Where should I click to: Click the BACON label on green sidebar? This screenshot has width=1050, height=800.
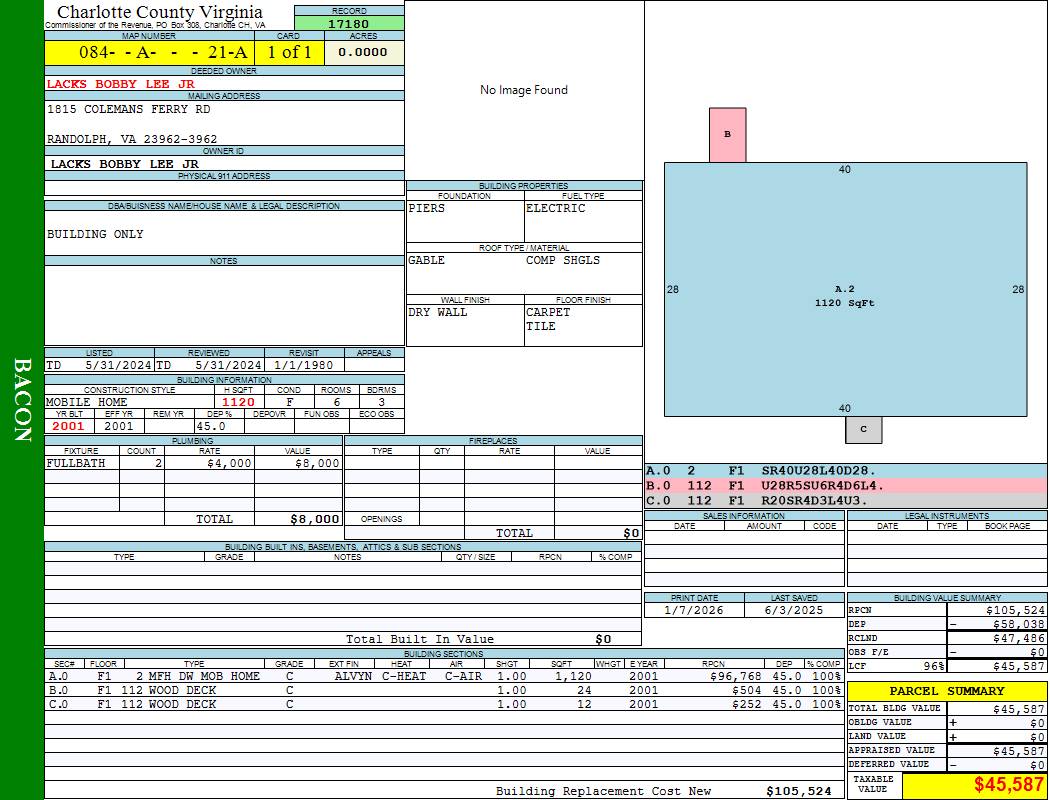point(21,400)
